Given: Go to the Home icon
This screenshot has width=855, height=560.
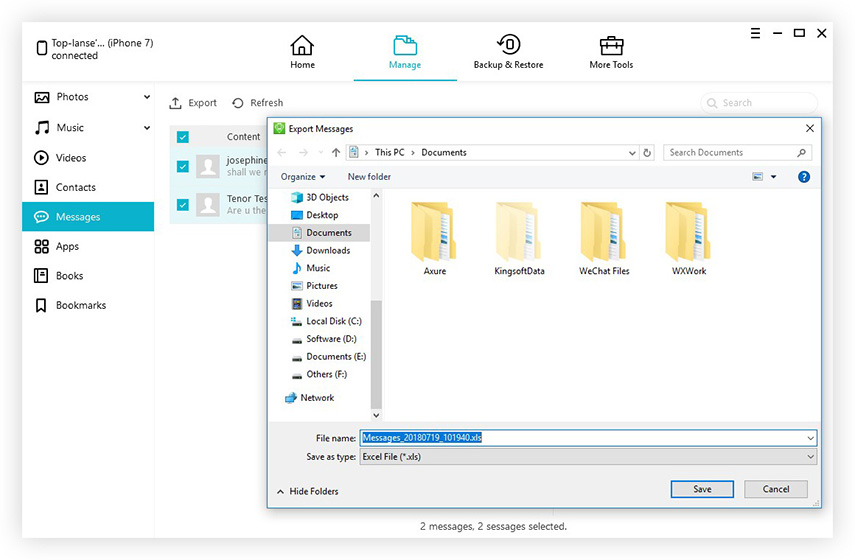Looking at the screenshot, I should pos(302,46).
